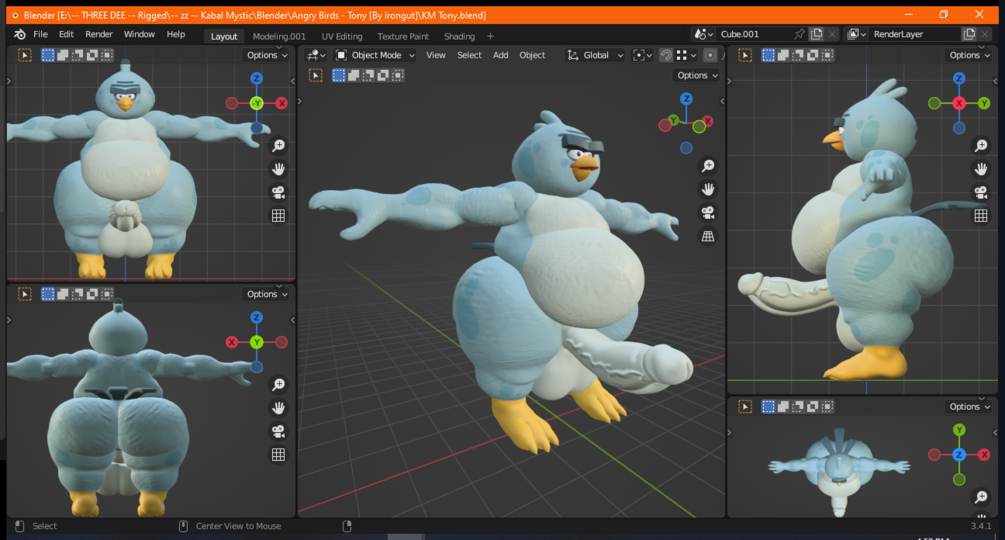Click pan hand icon in bottom-left viewport
Screen dimensions: 1005x540
tap(278, 408)
